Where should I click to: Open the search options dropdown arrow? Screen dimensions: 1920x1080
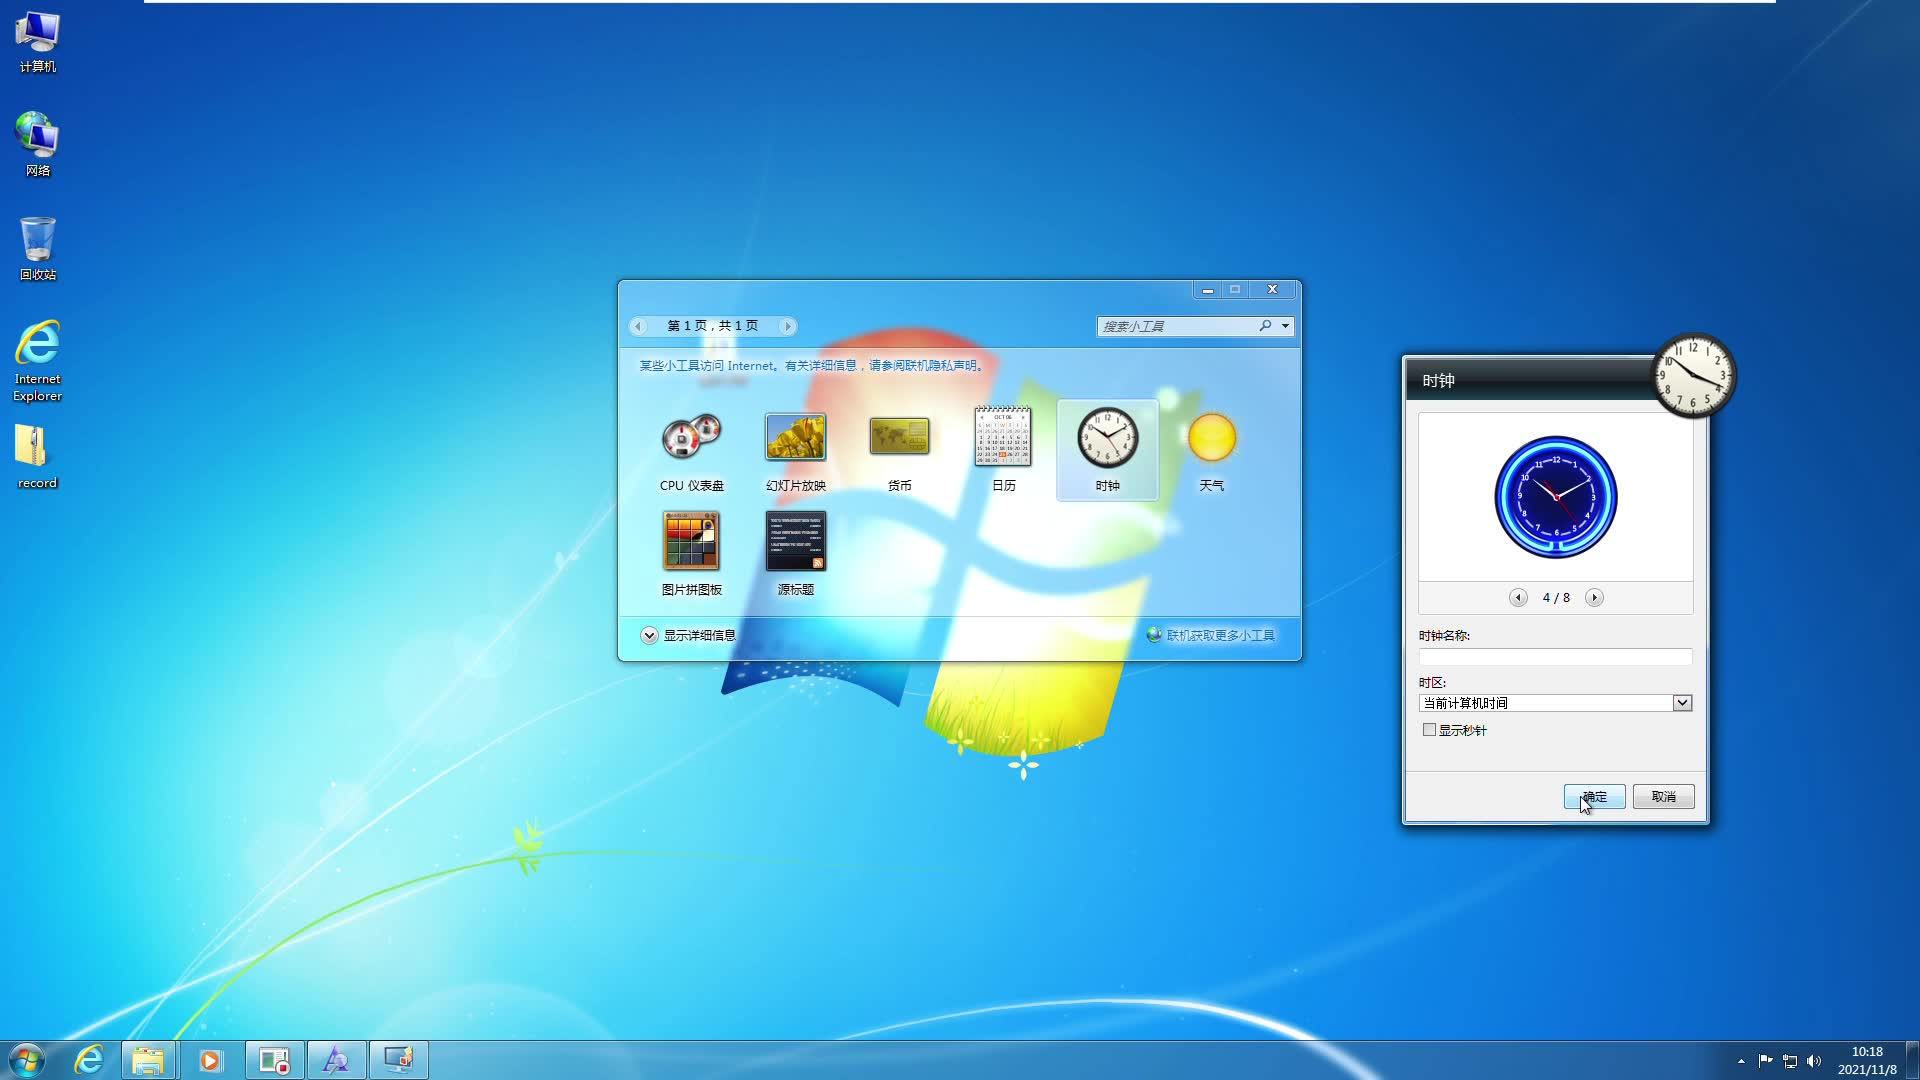tap(1285, 326)
